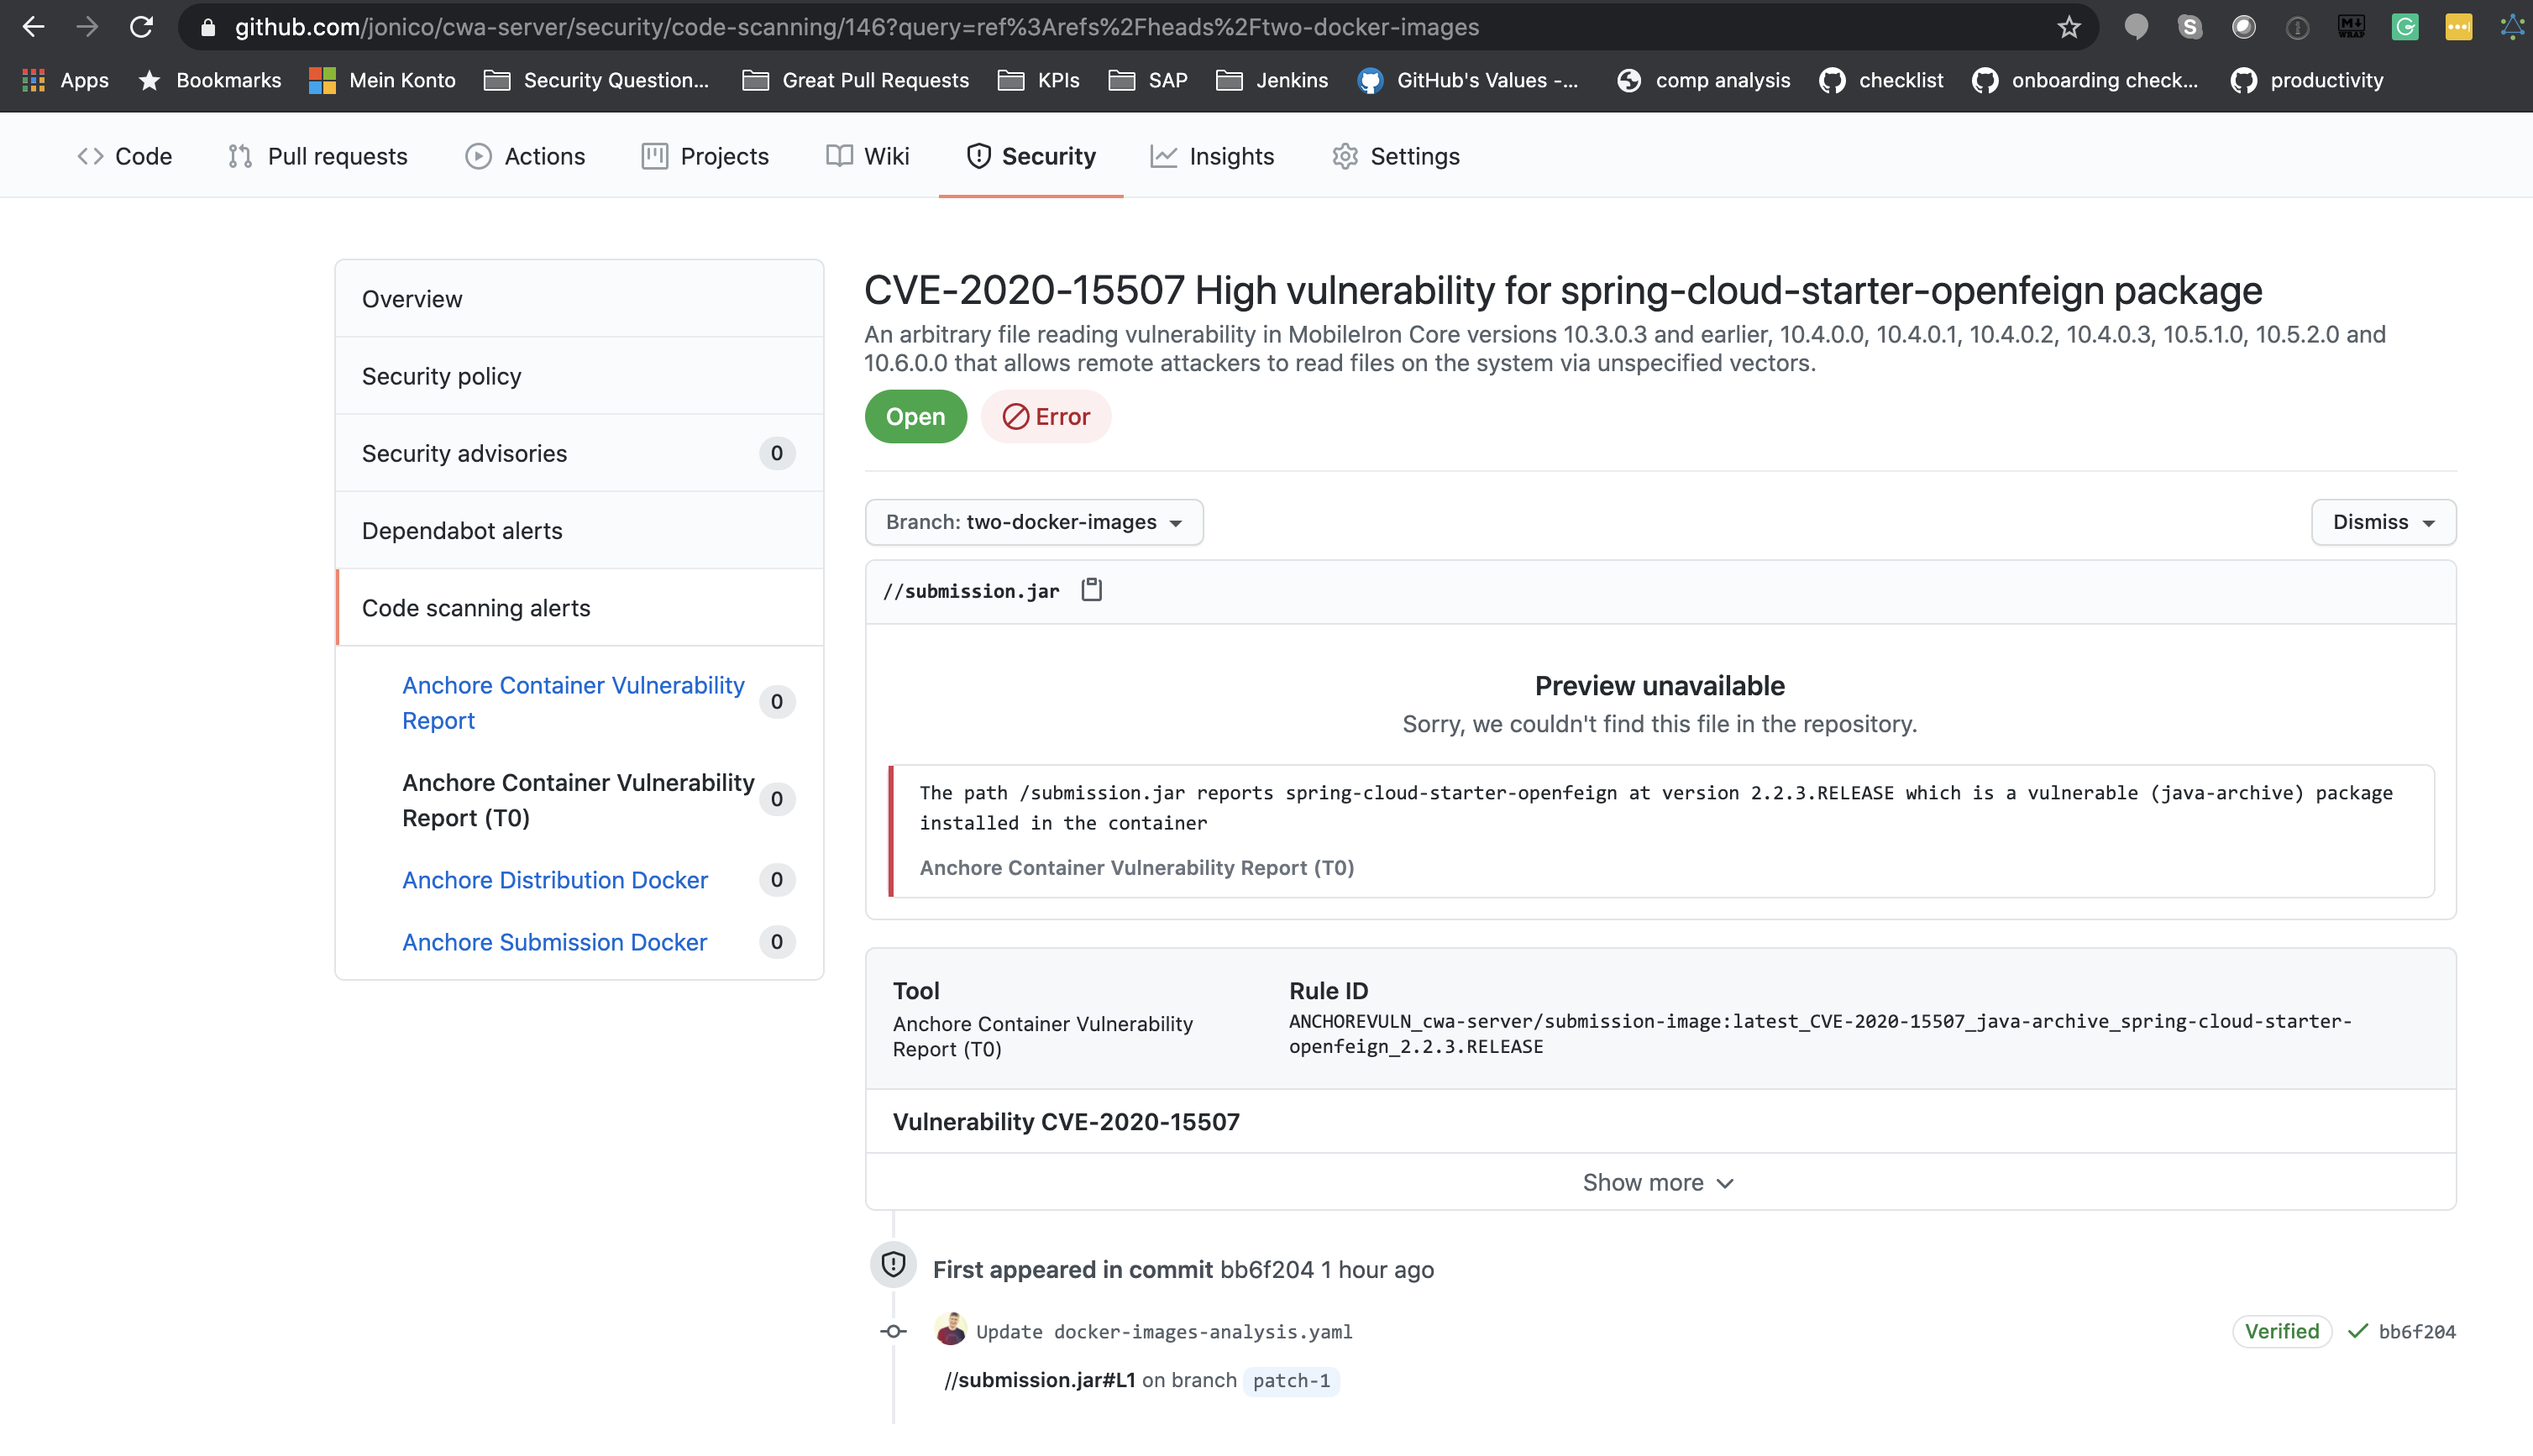Select Dependabot alerts in sidebar
This screenshot has width=2533, height=1456.
[462, 530]
